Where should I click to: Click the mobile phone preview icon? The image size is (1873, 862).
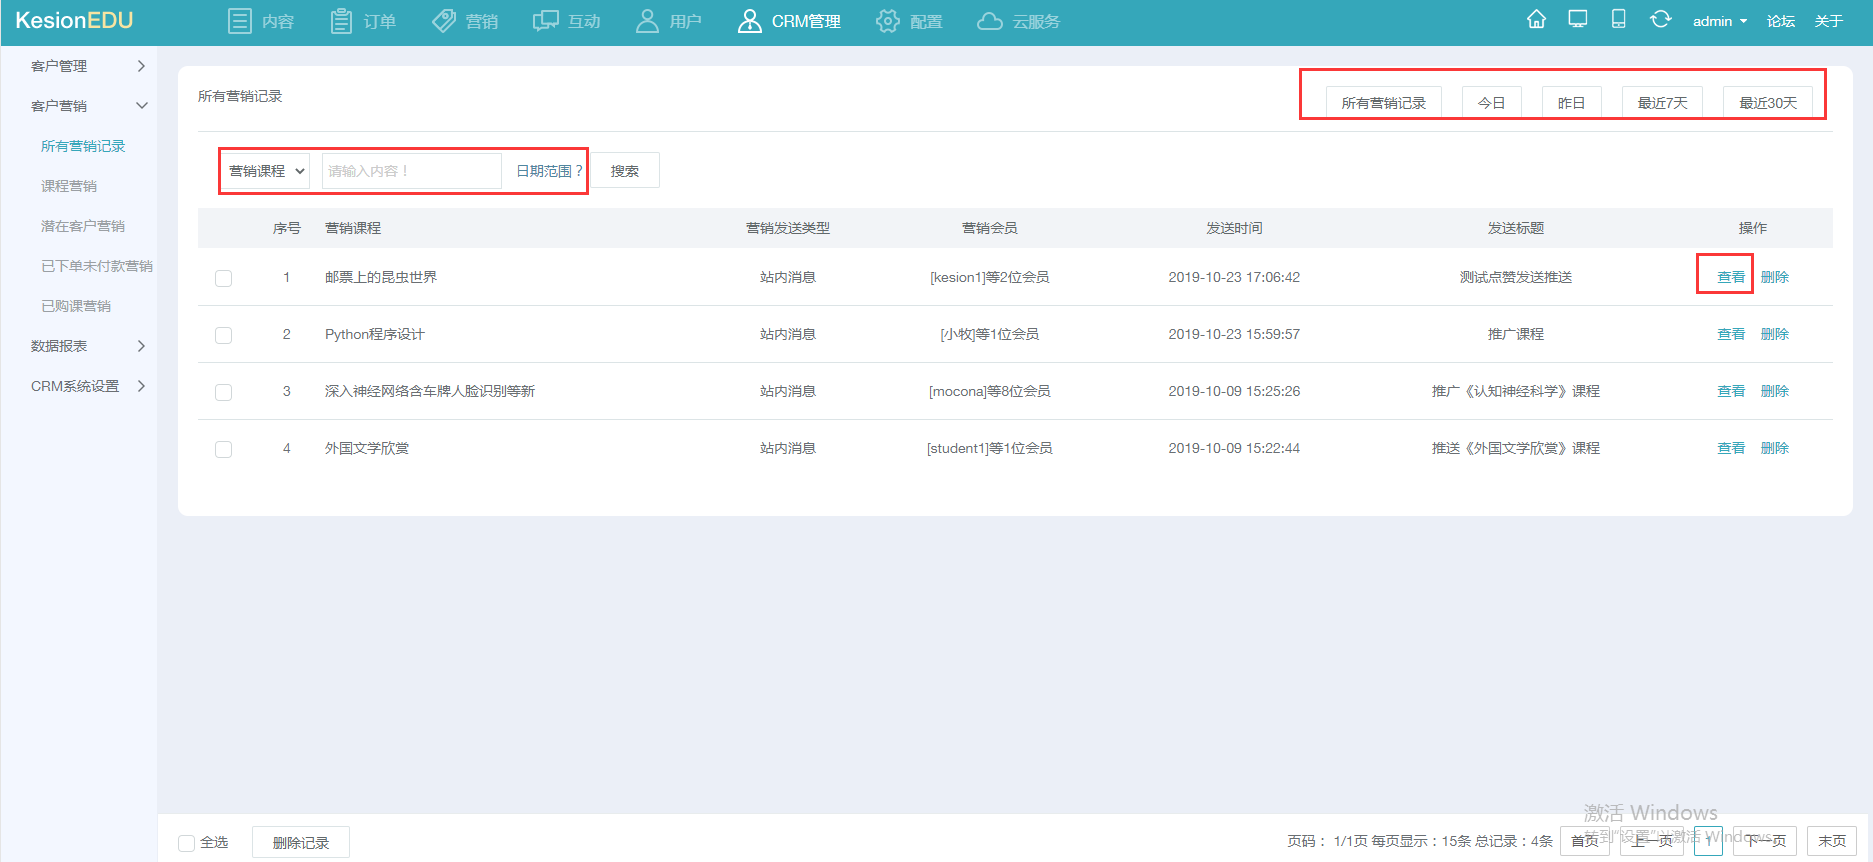tap(1618, 20)
